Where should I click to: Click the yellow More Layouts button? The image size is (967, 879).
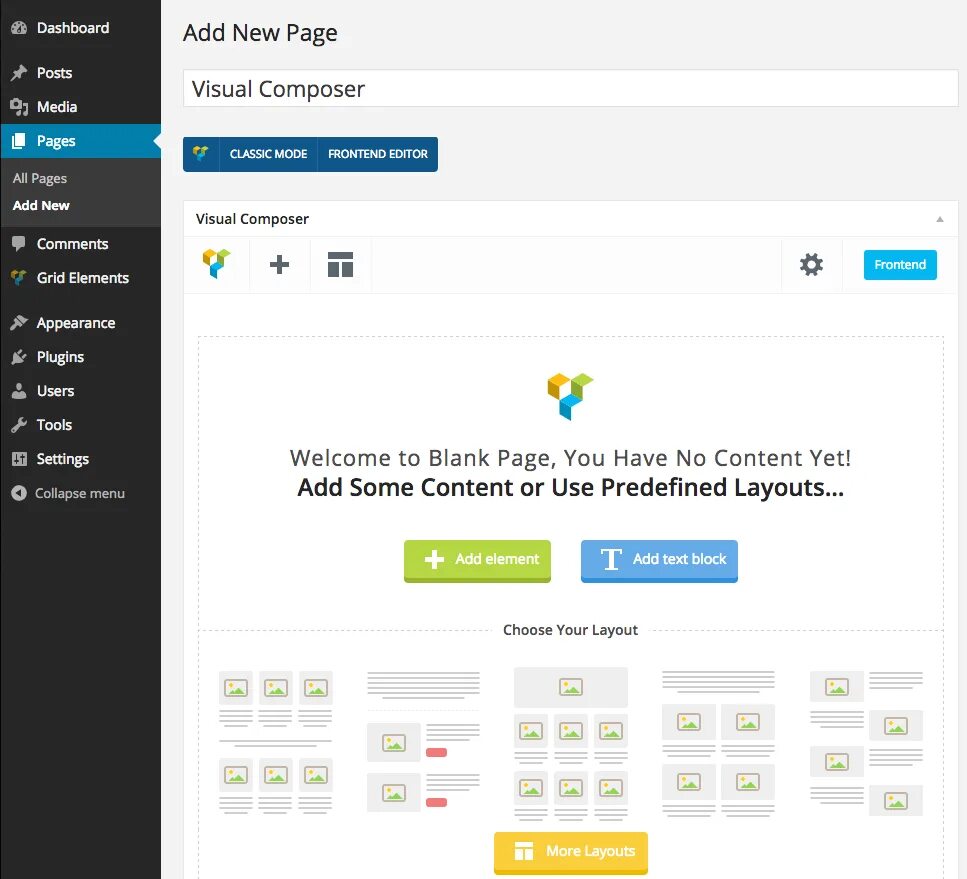[570, 852]
